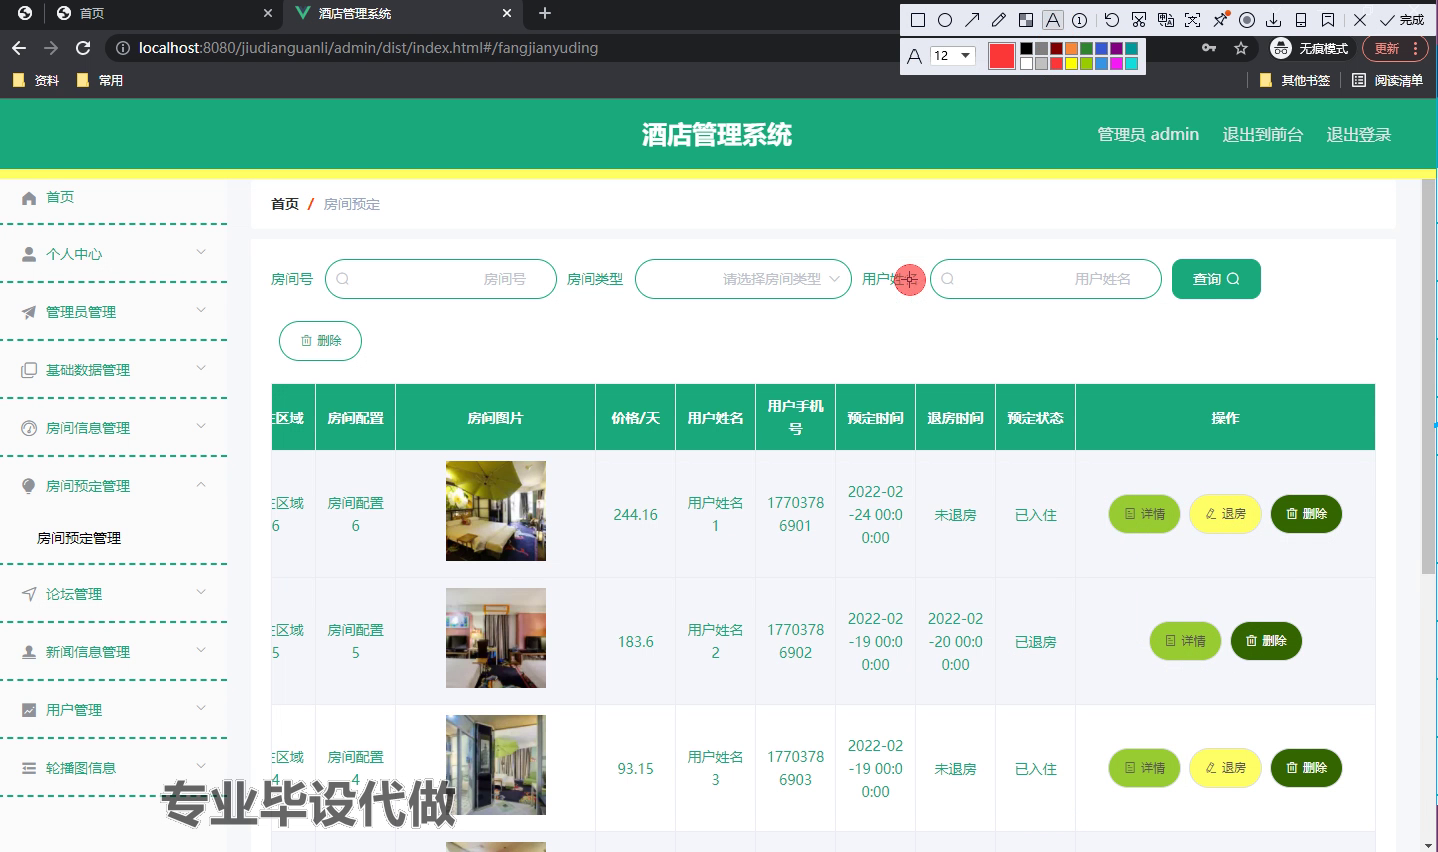
Task: Select the numbered marker tool
Action: (x=1080, y=20)
